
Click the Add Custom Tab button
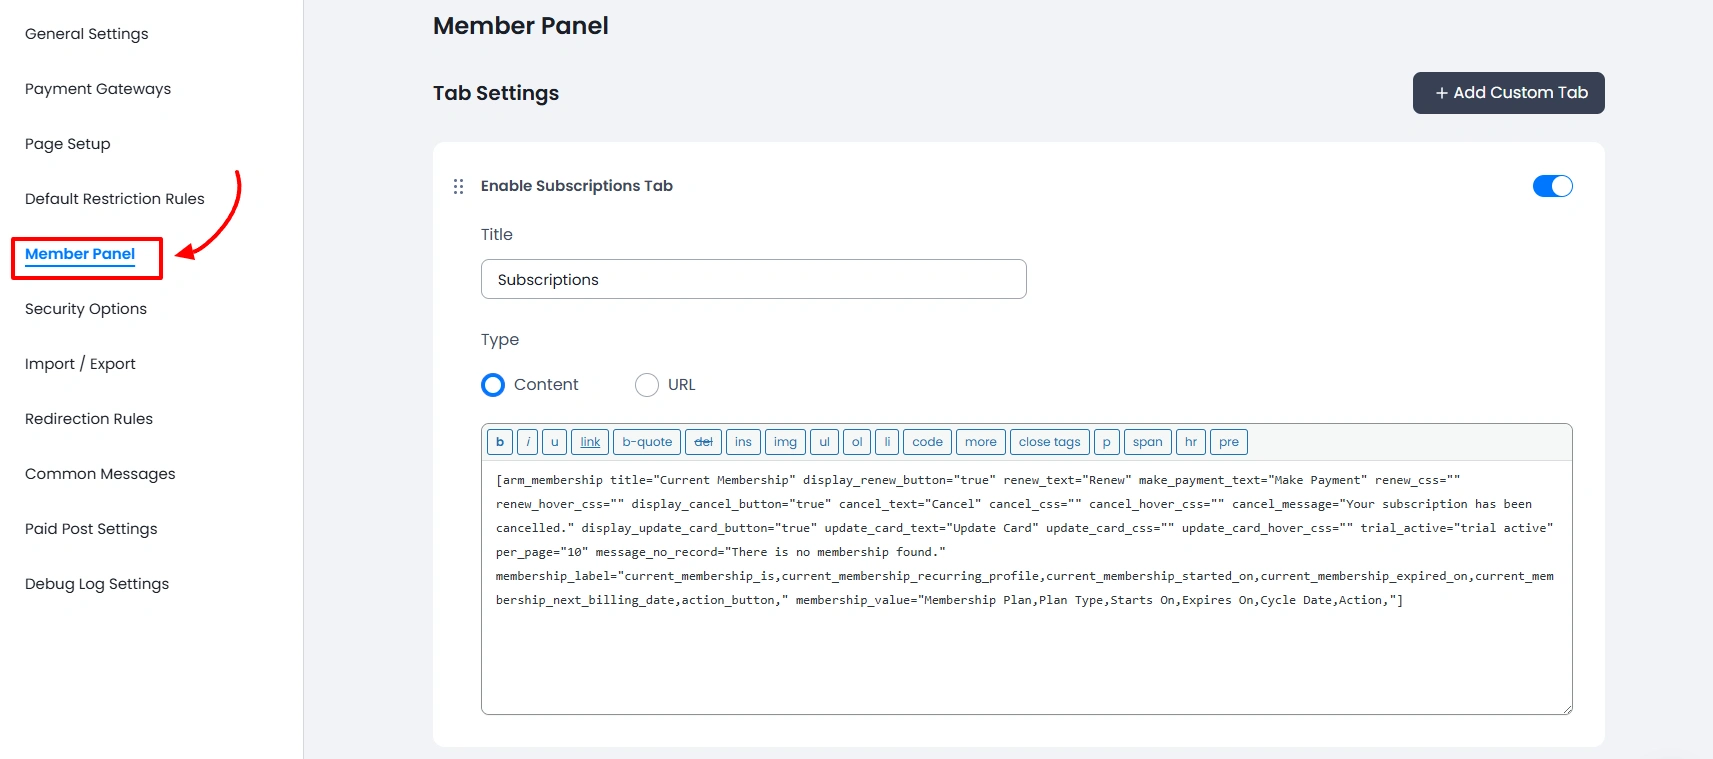point(1508,93)
